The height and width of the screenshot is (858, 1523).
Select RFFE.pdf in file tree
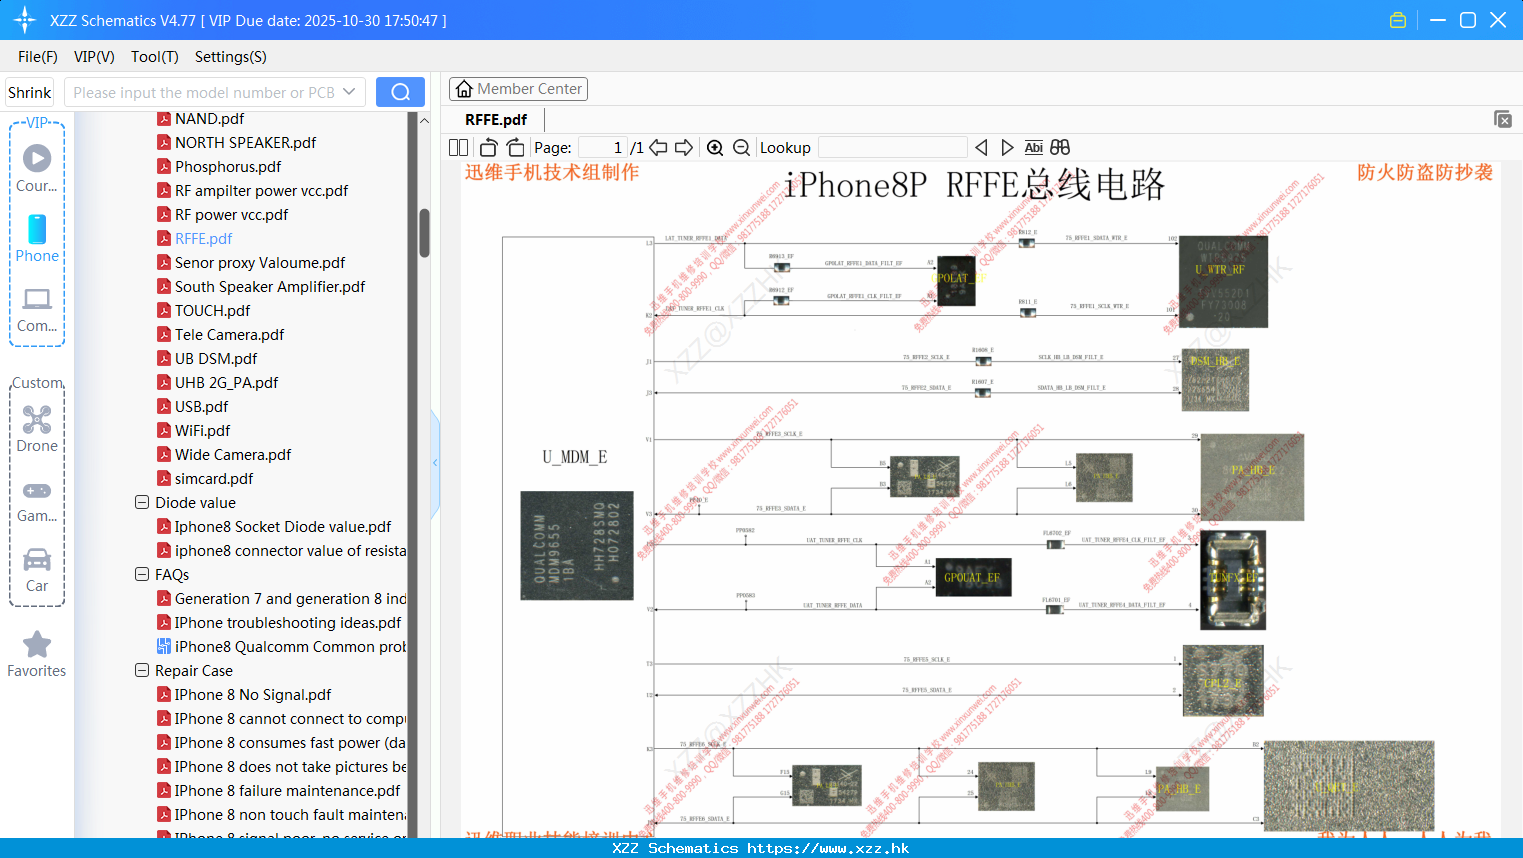tap(203, 238)
